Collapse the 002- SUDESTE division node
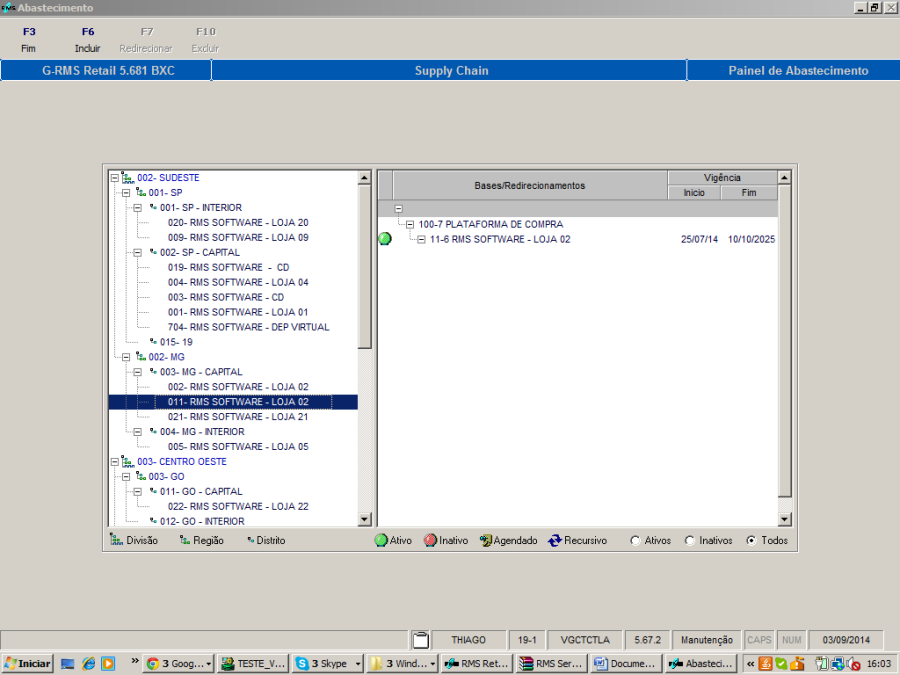The height and width of the screenshot is (675, 900). 115,178
